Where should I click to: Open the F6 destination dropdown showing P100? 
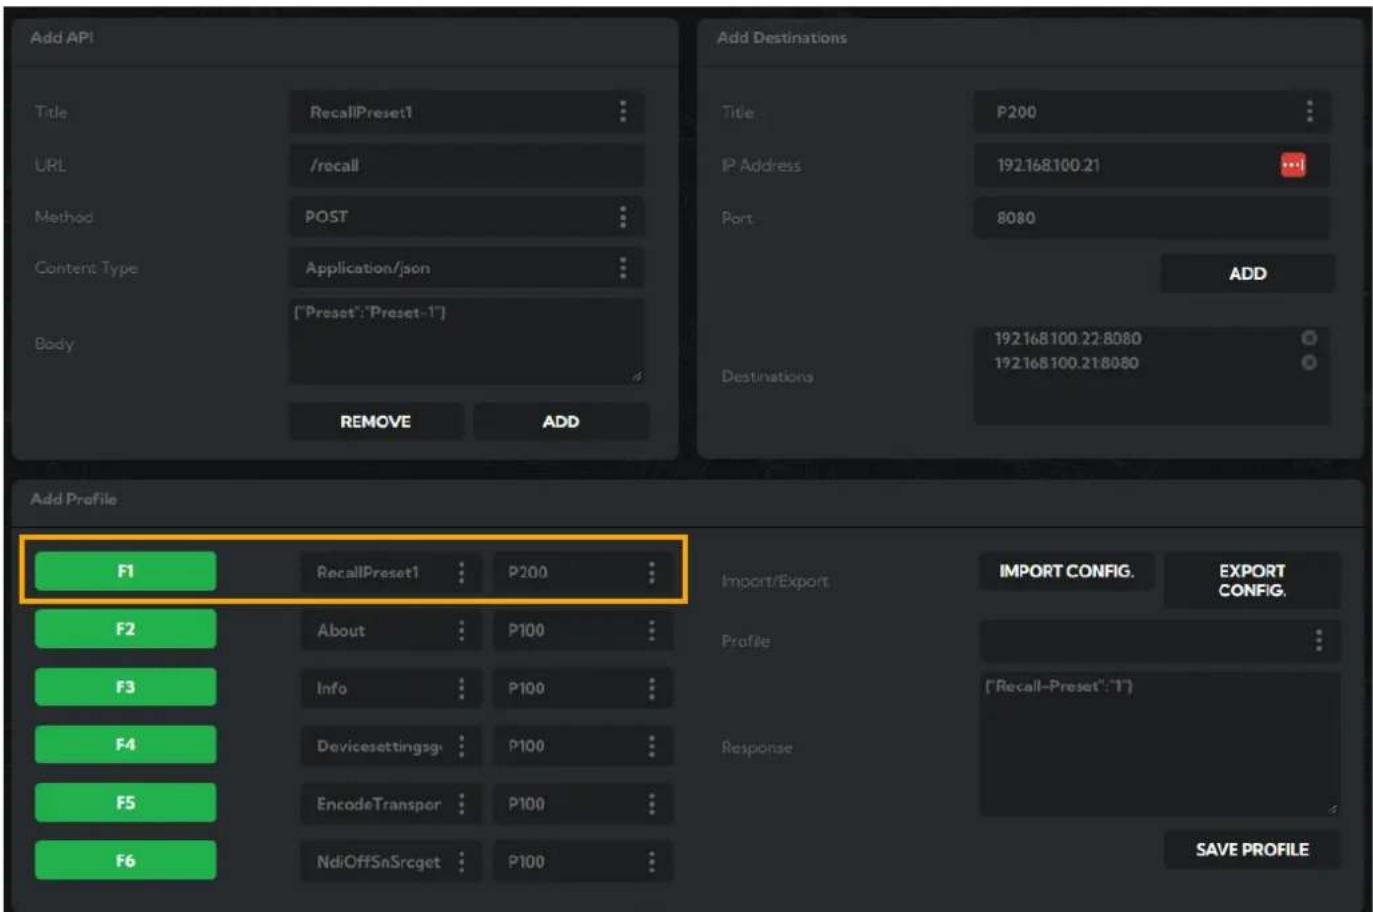click(x=583, y=862)
